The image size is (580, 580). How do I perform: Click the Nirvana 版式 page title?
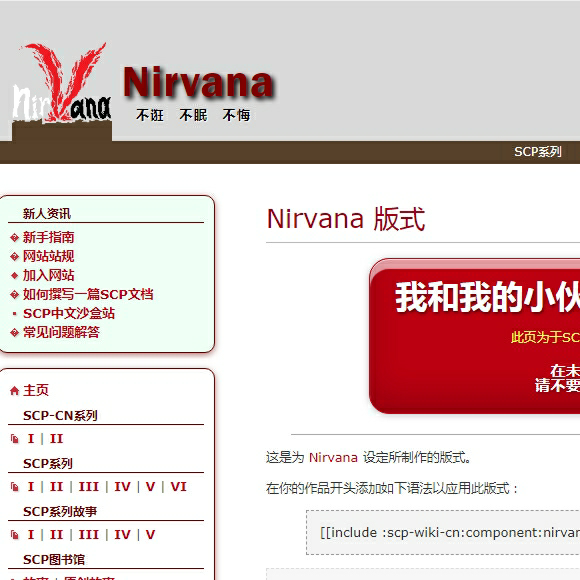[x=346, y=219]
